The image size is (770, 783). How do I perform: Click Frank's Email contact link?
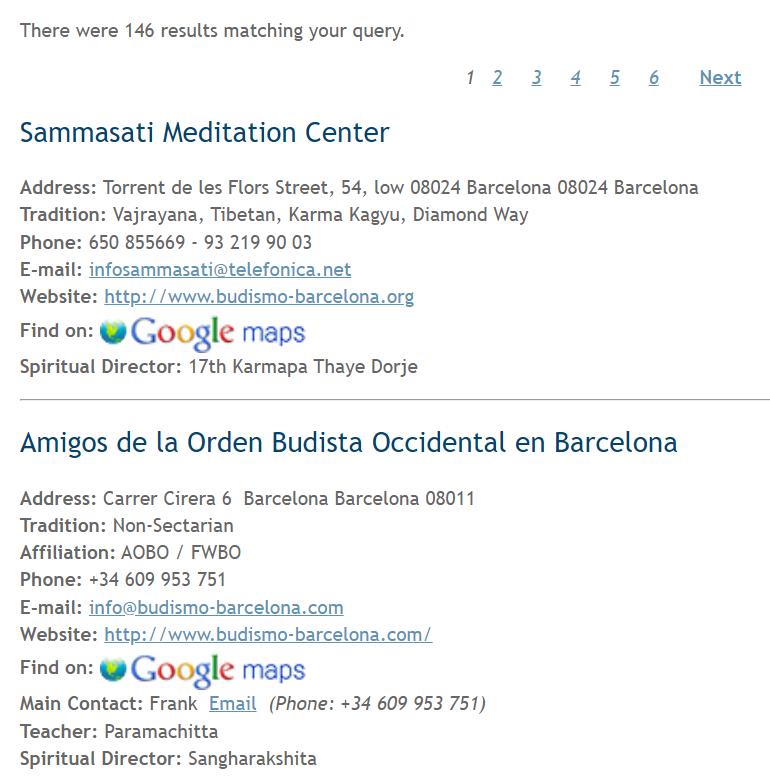coord(232,704)
